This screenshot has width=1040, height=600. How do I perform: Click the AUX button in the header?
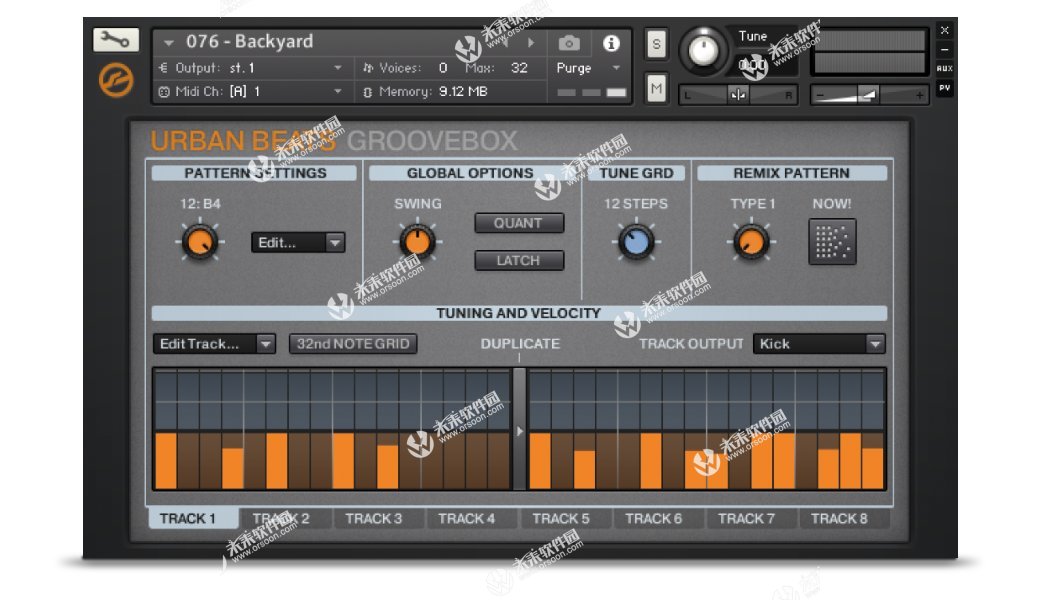(944, 68)
